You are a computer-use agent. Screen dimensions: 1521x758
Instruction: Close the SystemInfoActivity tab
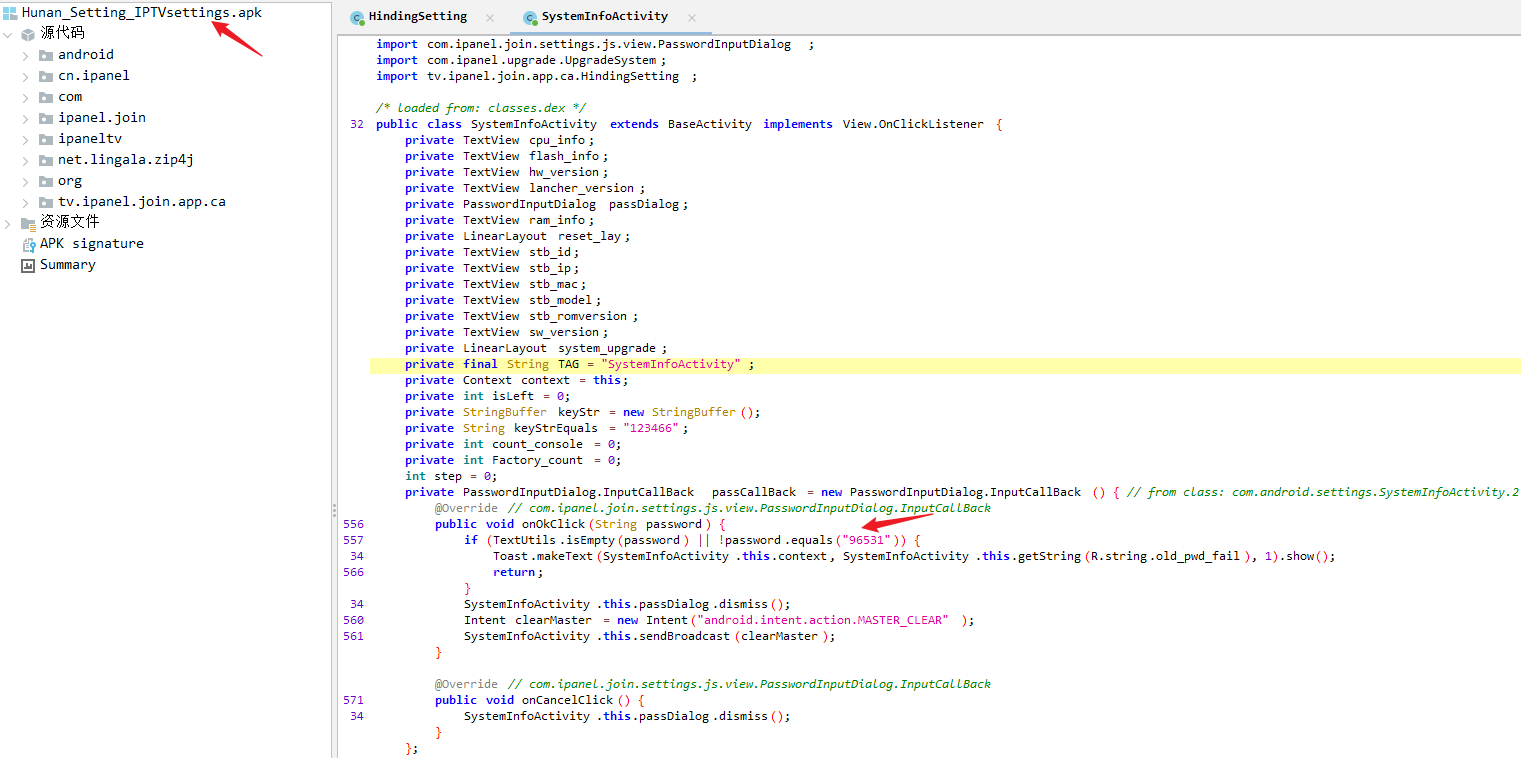[x=692, y=18]
